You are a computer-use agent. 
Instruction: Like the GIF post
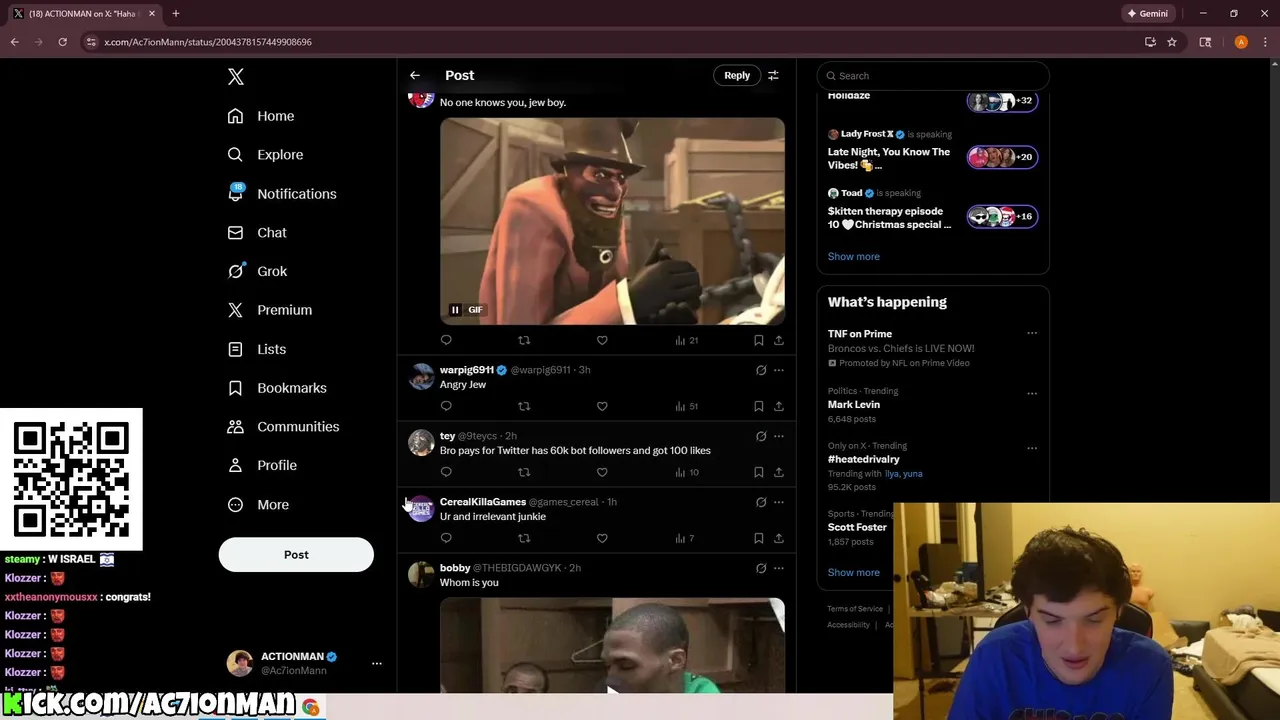[x=602, y=340]
